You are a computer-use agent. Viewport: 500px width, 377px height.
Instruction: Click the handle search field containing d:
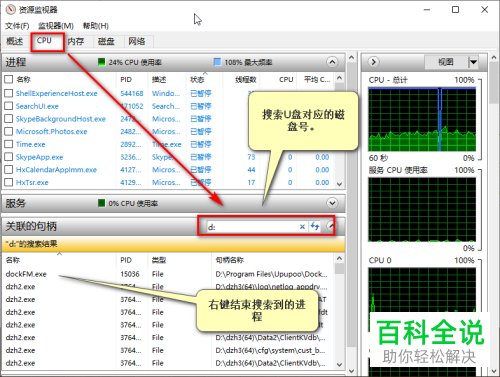click(252, 227)
